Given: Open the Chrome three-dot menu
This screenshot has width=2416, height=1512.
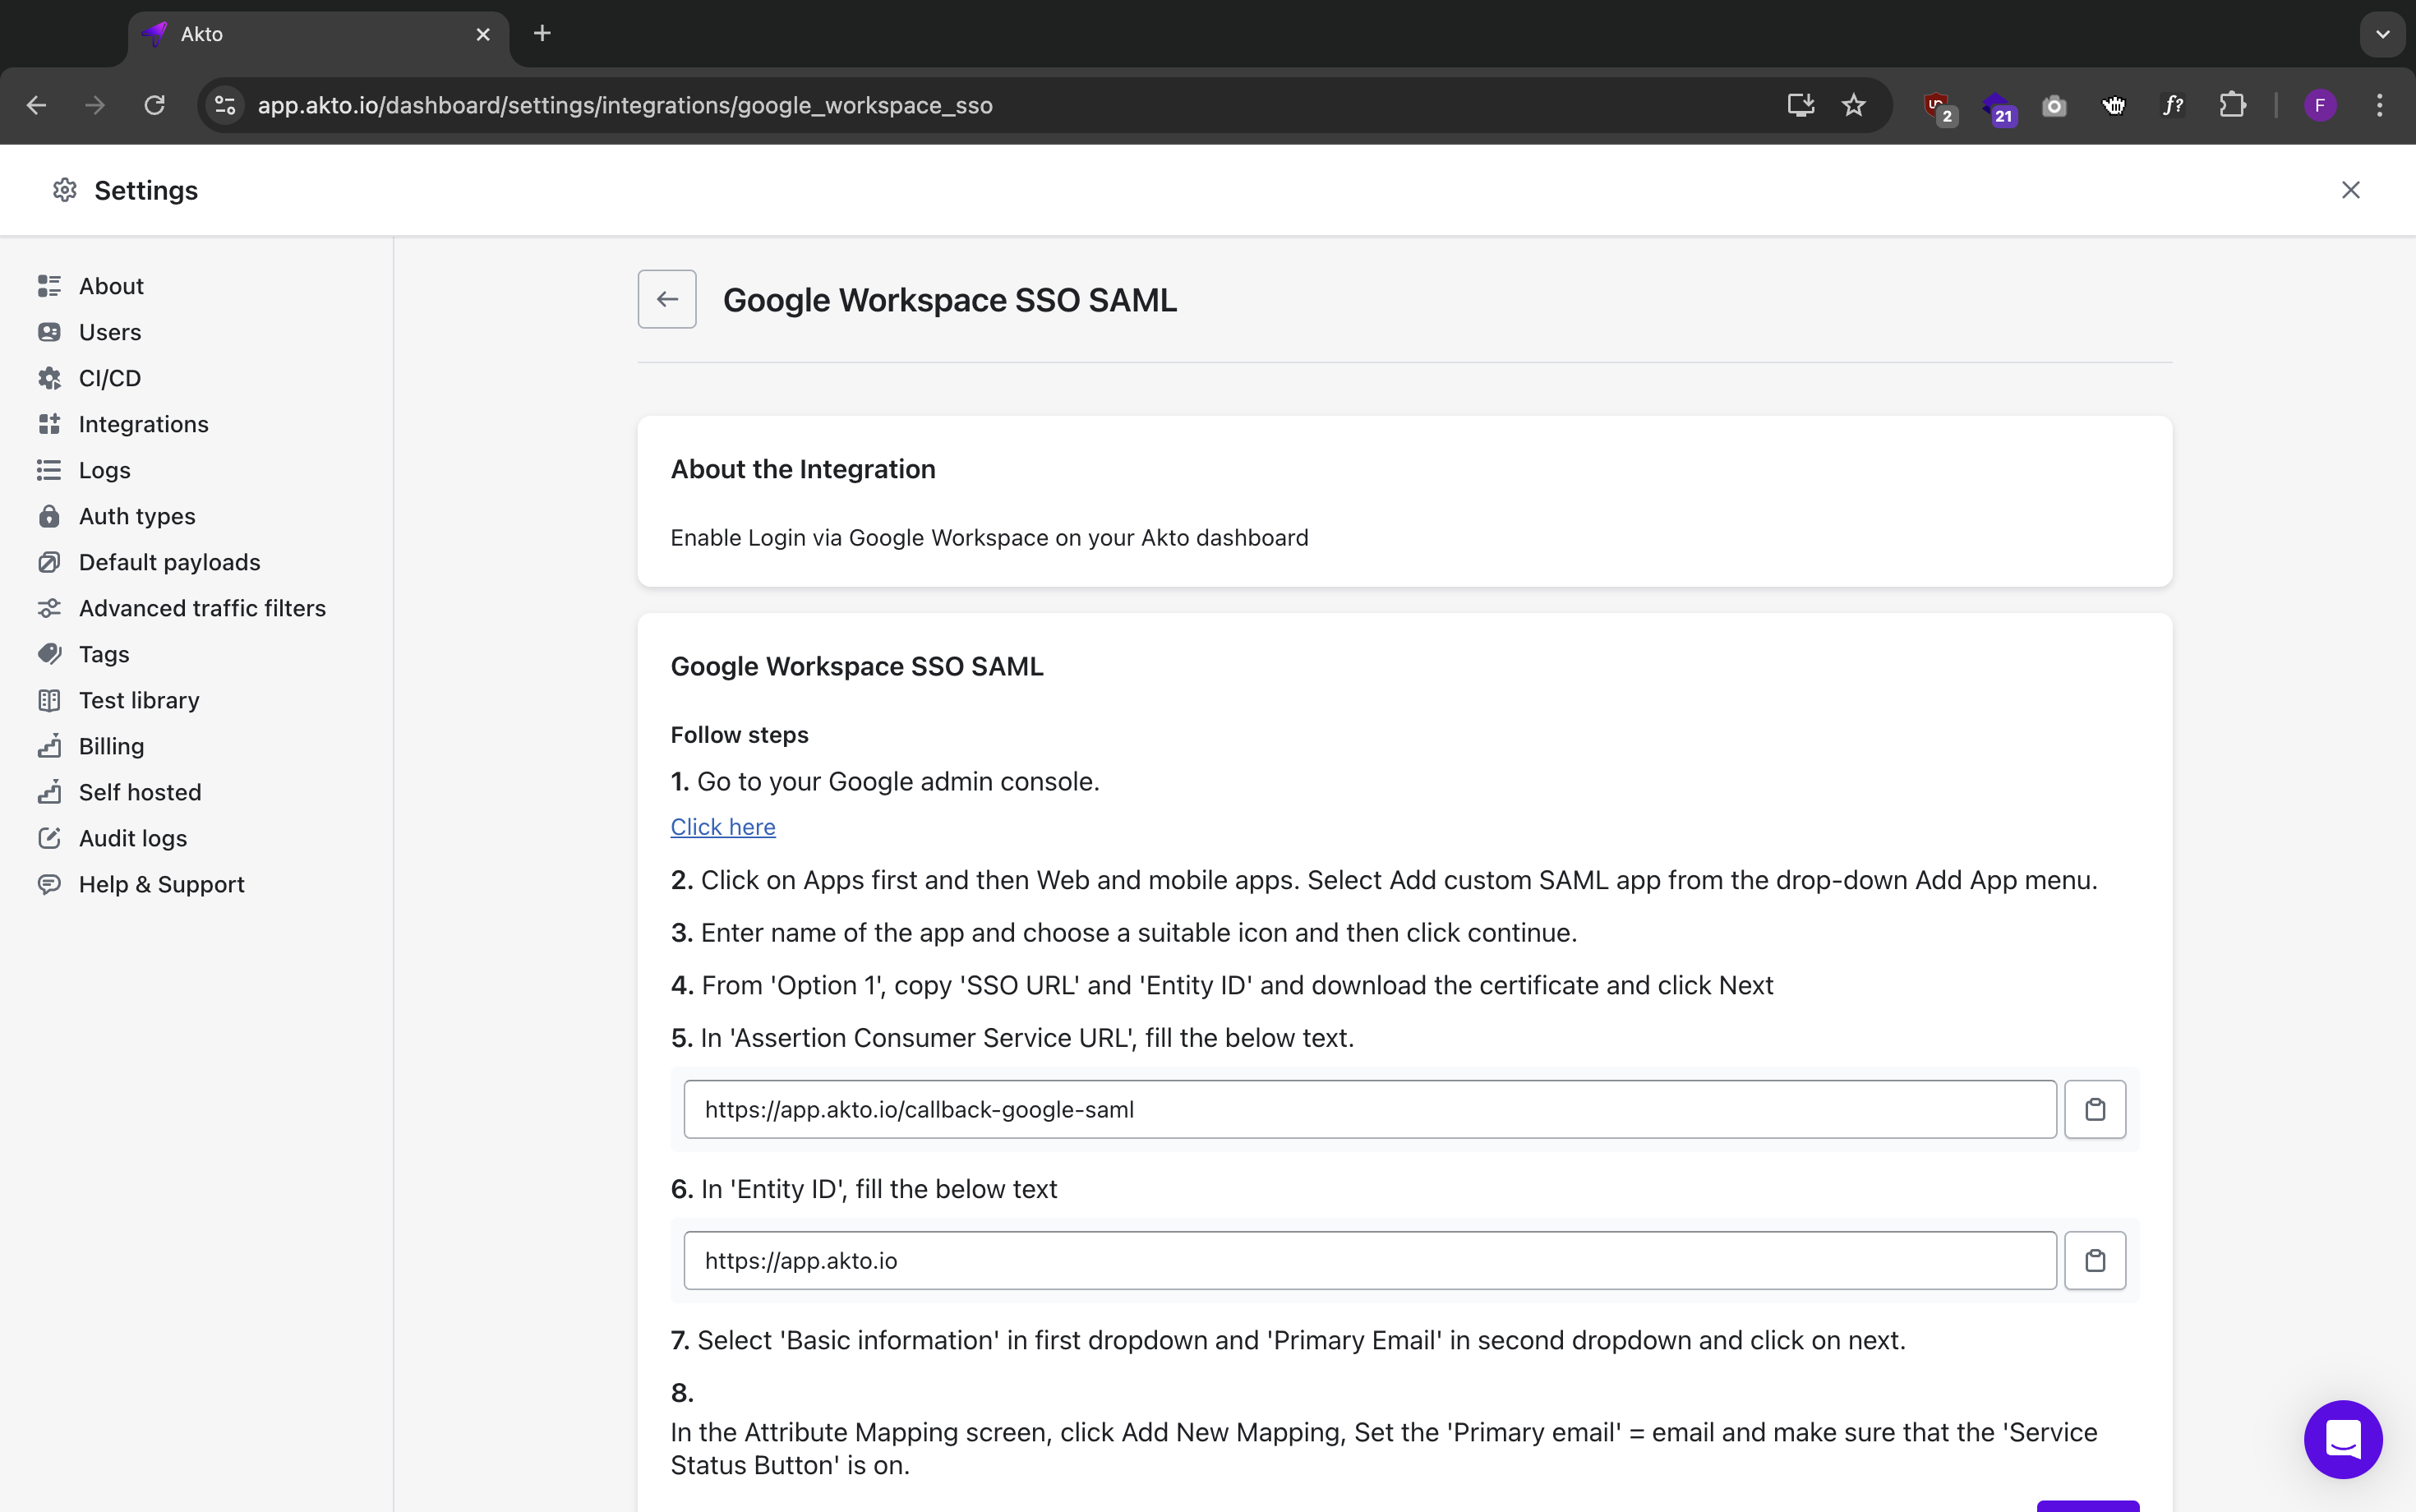Looking at the screenshot, I should [2379, 105].
